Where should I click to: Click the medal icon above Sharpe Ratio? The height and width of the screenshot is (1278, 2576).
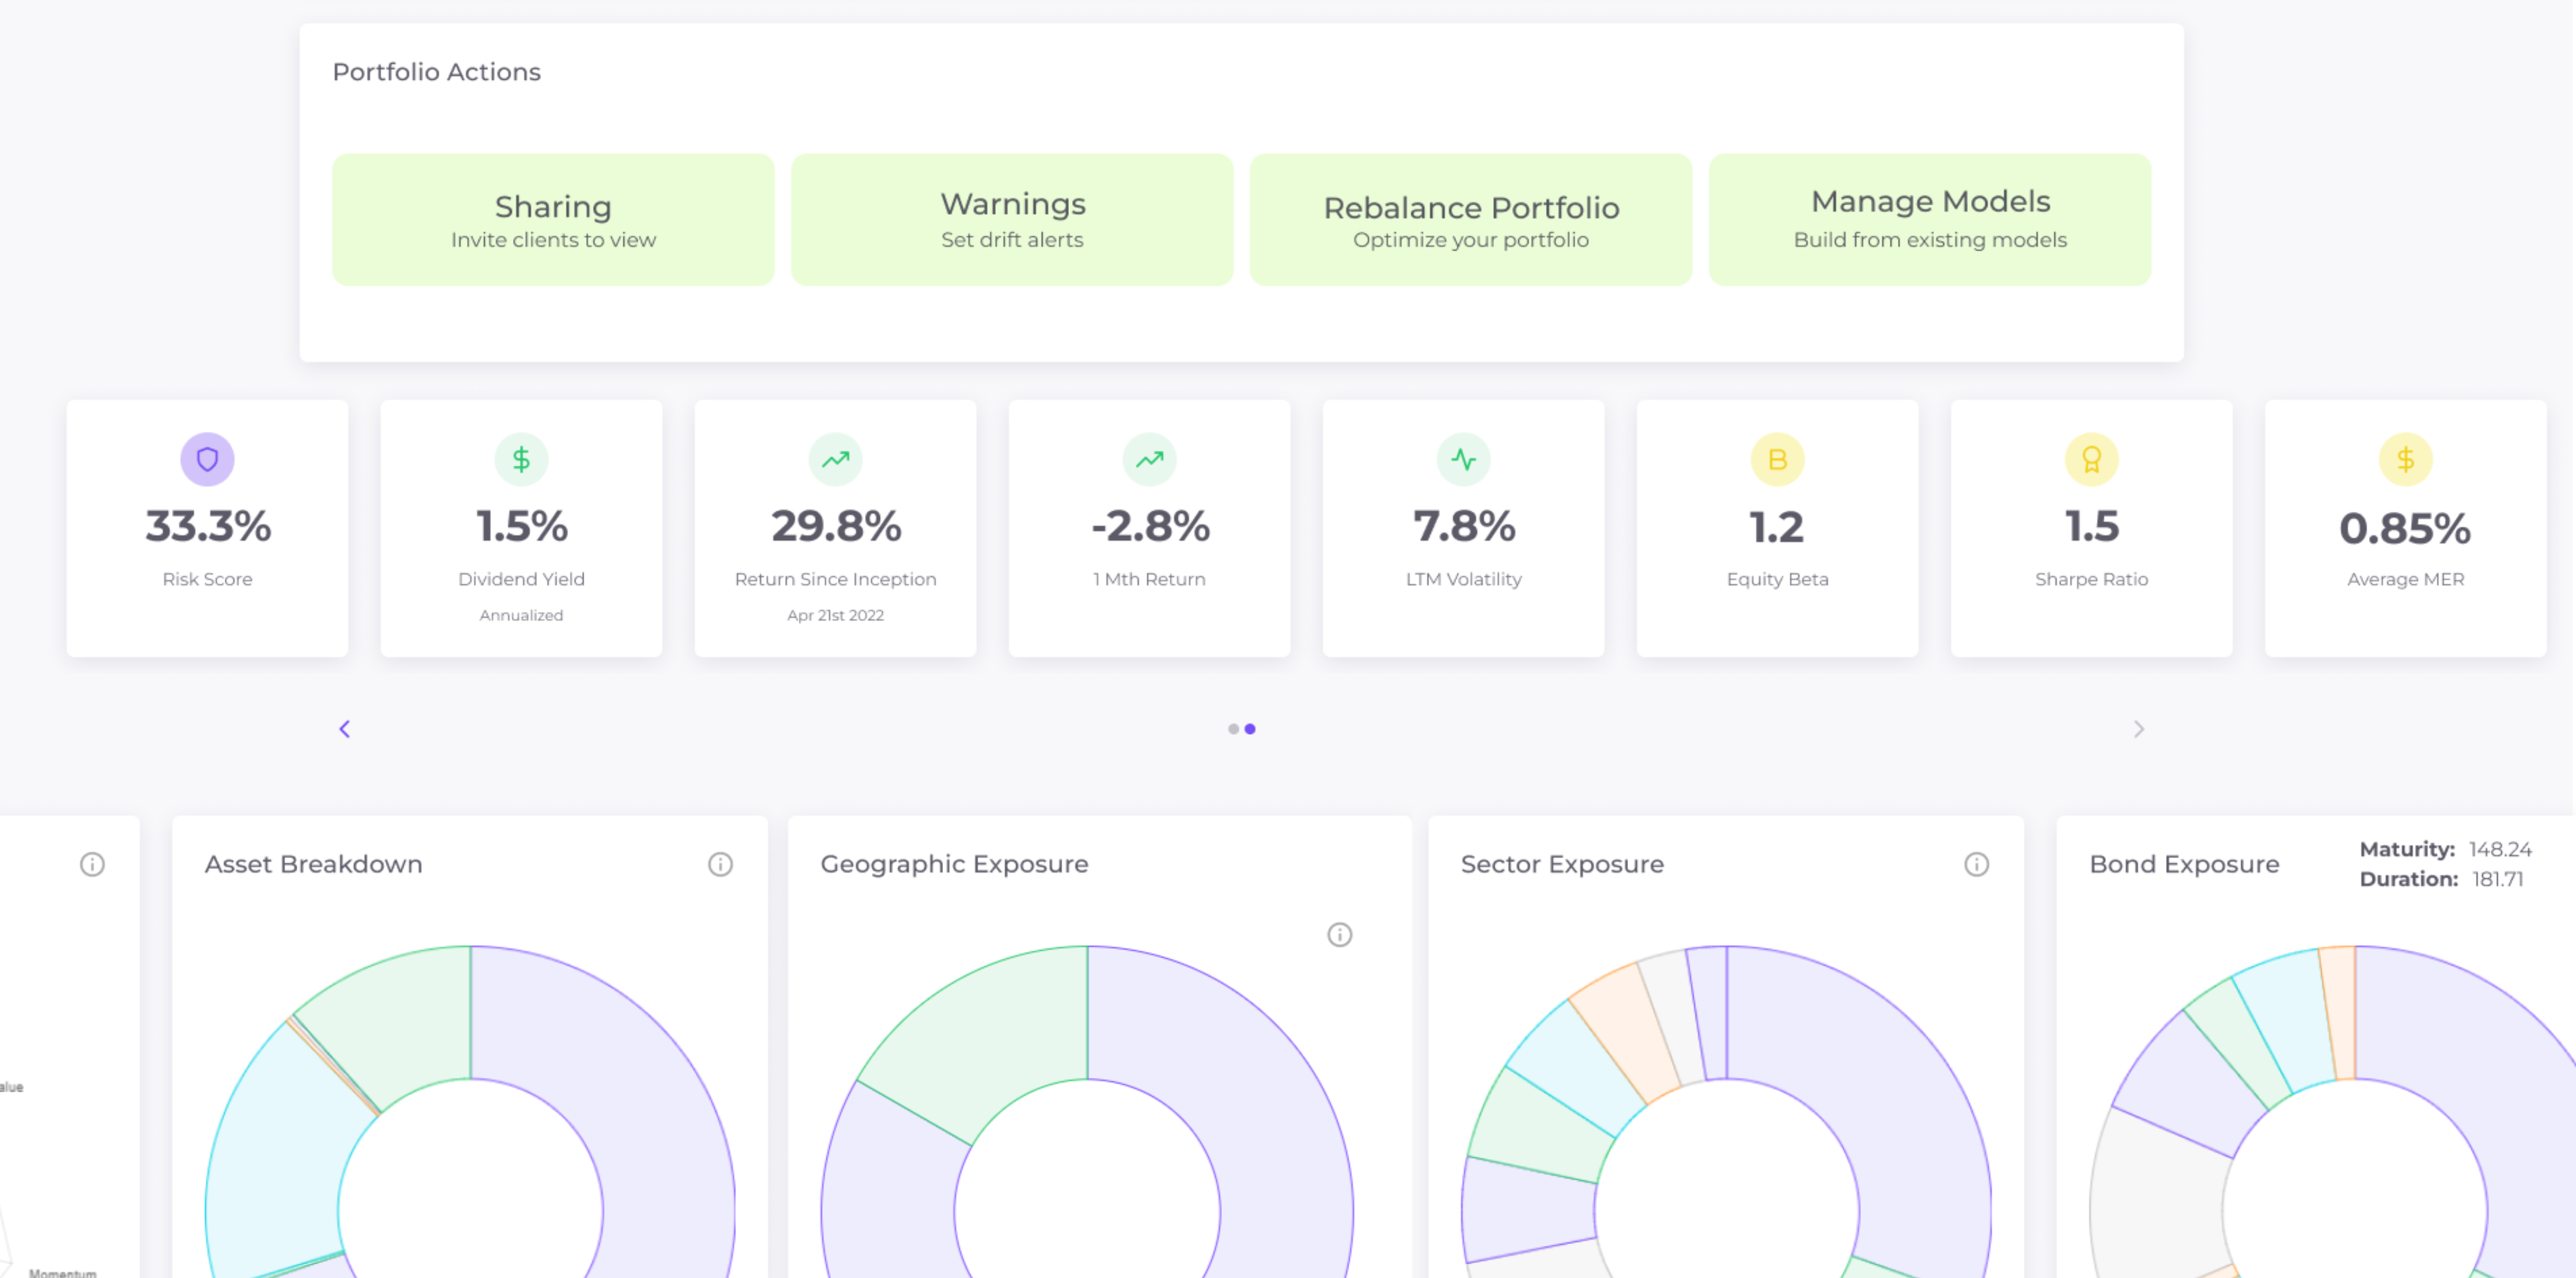point(2091,459)
